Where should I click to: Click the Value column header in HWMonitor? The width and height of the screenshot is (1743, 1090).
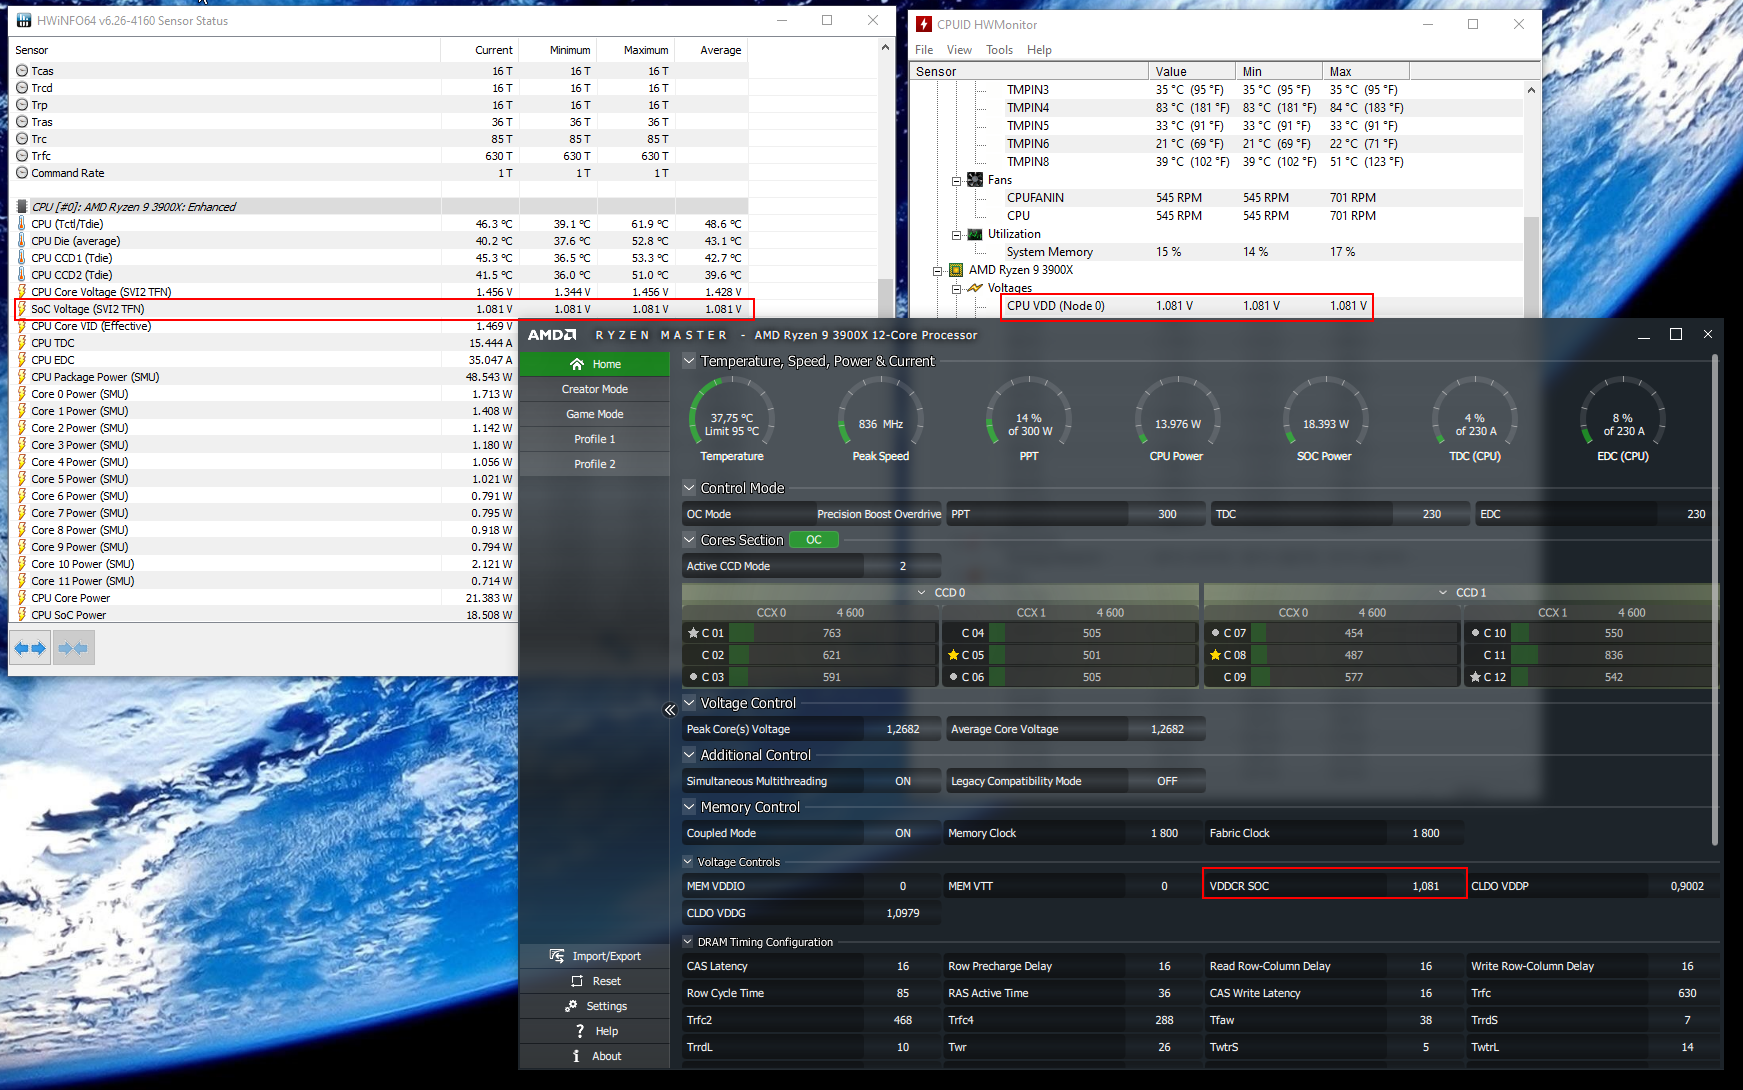(x=1192, y=71)
